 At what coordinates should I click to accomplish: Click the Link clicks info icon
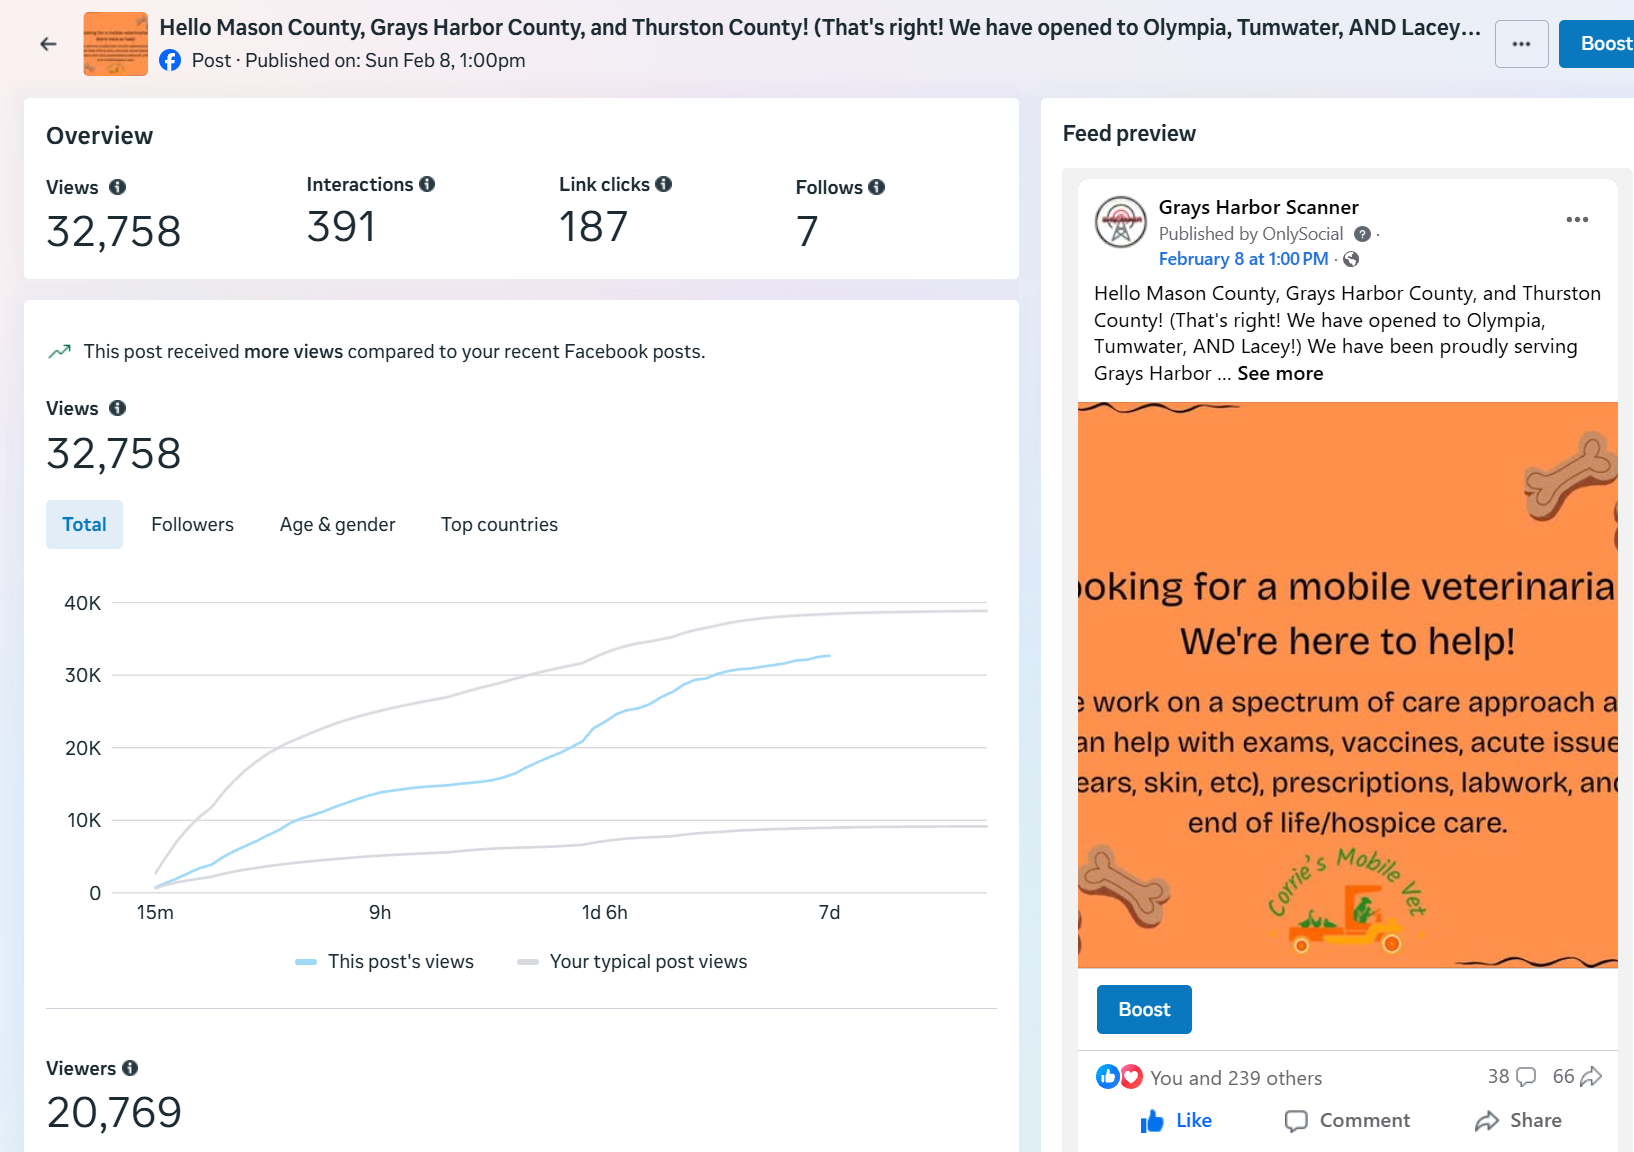pyautogui.click(x=664, y=184)
